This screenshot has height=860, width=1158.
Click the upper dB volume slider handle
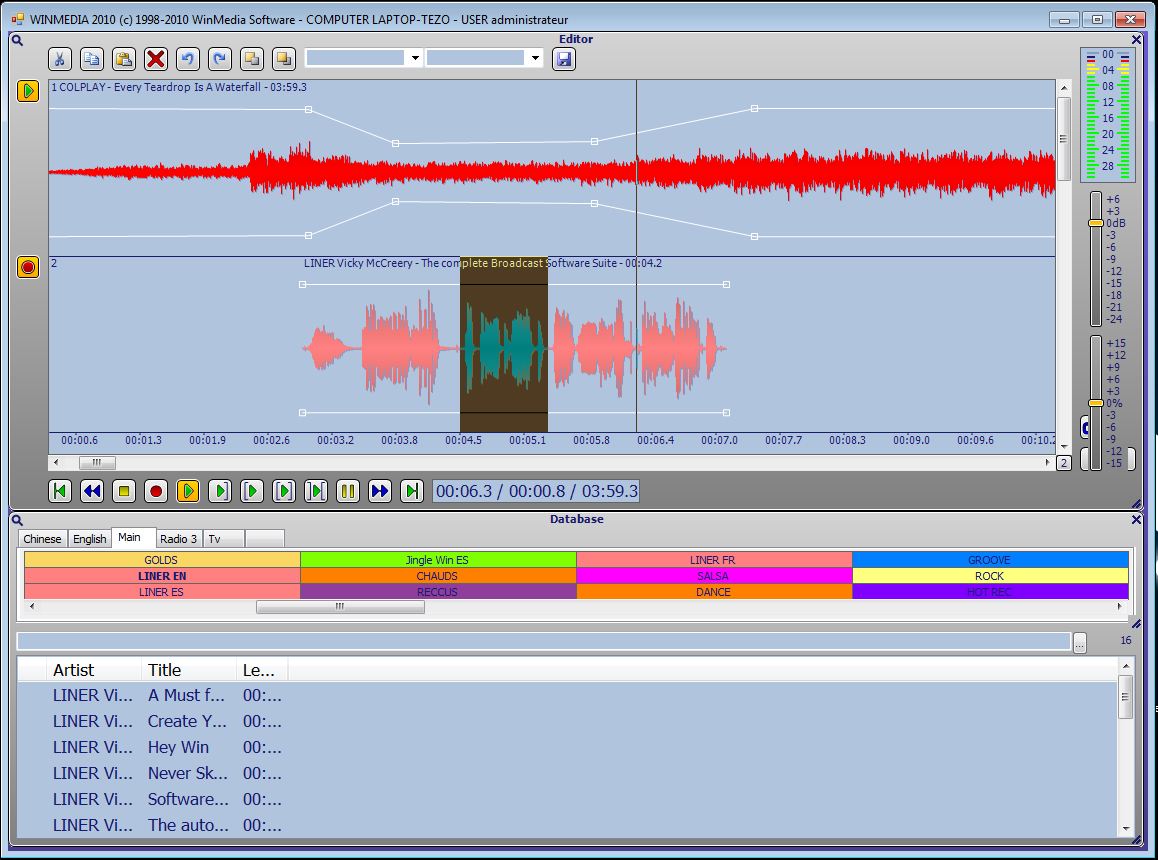click(x=1096, y=223)
